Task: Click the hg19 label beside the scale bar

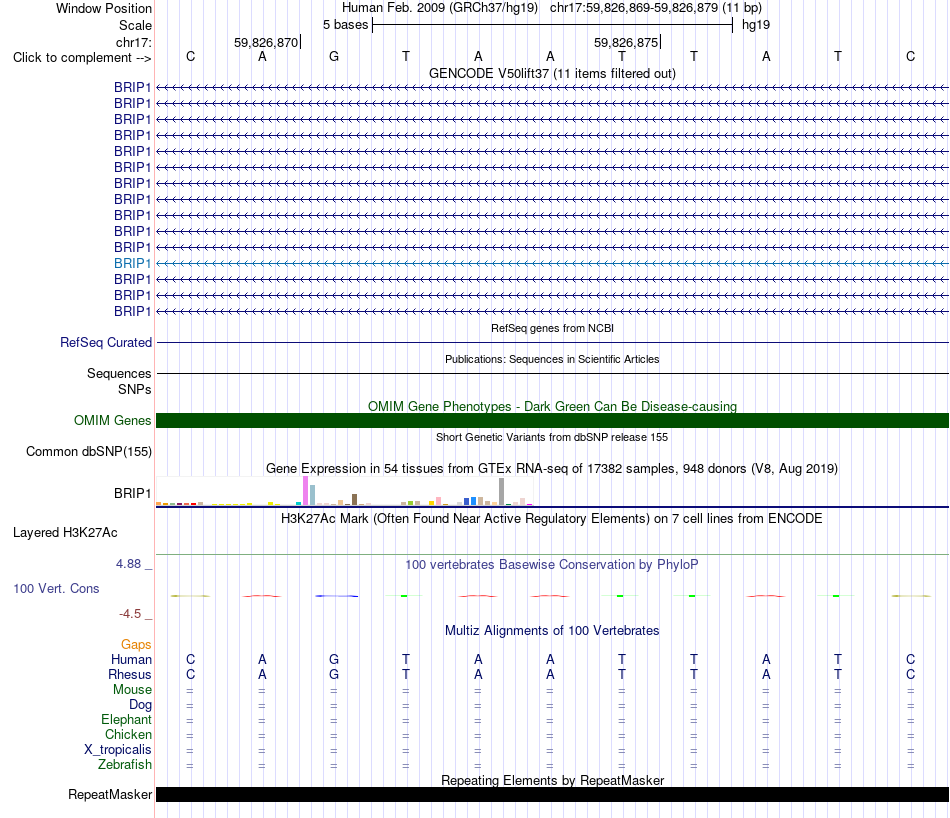Action: (x=756, y=25)
